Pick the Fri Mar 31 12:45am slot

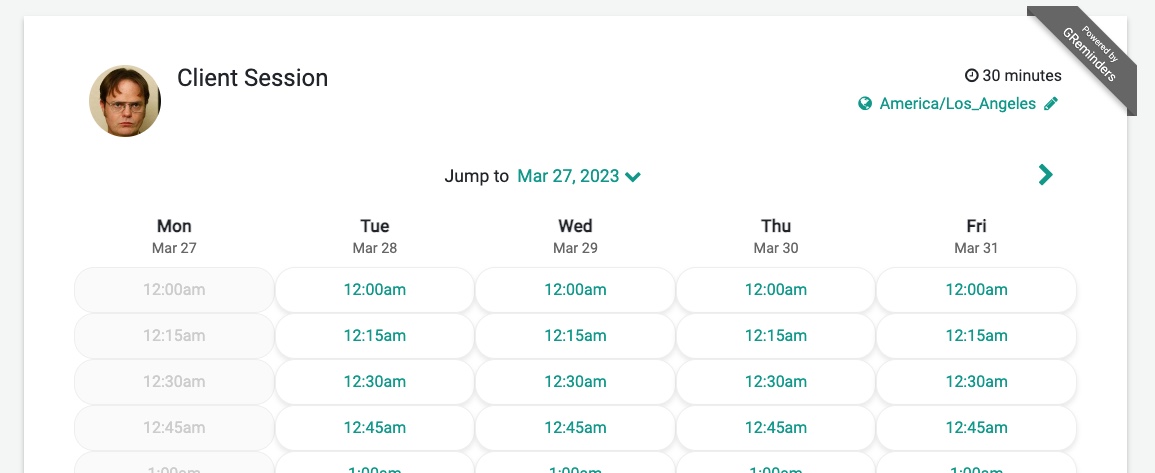[x=976, y=427]
